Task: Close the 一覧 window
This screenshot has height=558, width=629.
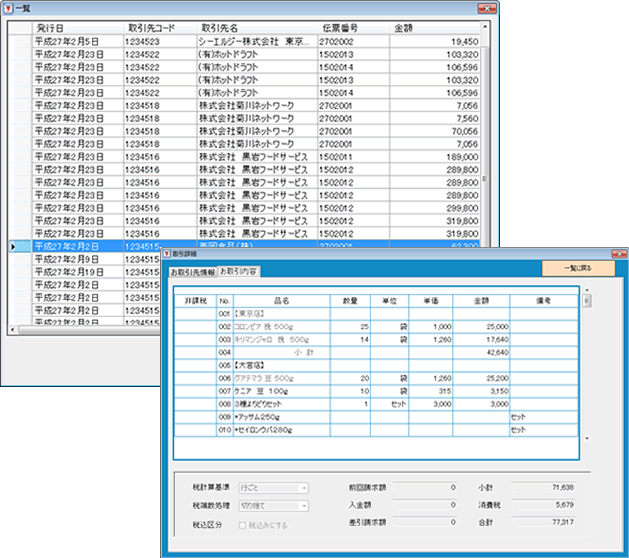Action: (487, 8)
